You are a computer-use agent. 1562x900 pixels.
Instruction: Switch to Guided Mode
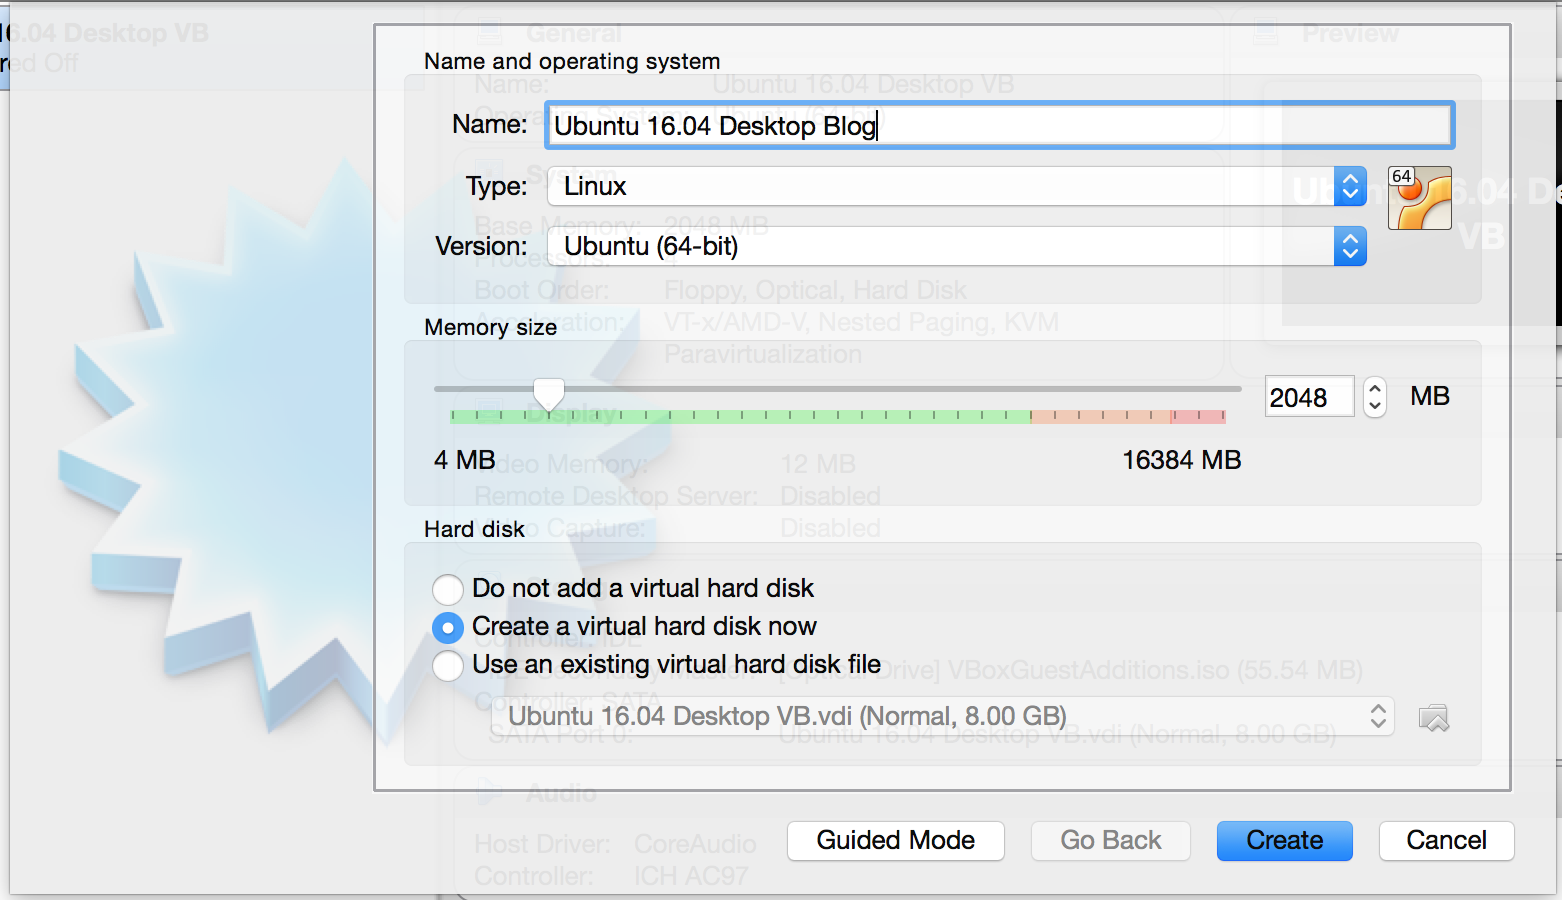(895, 840)
